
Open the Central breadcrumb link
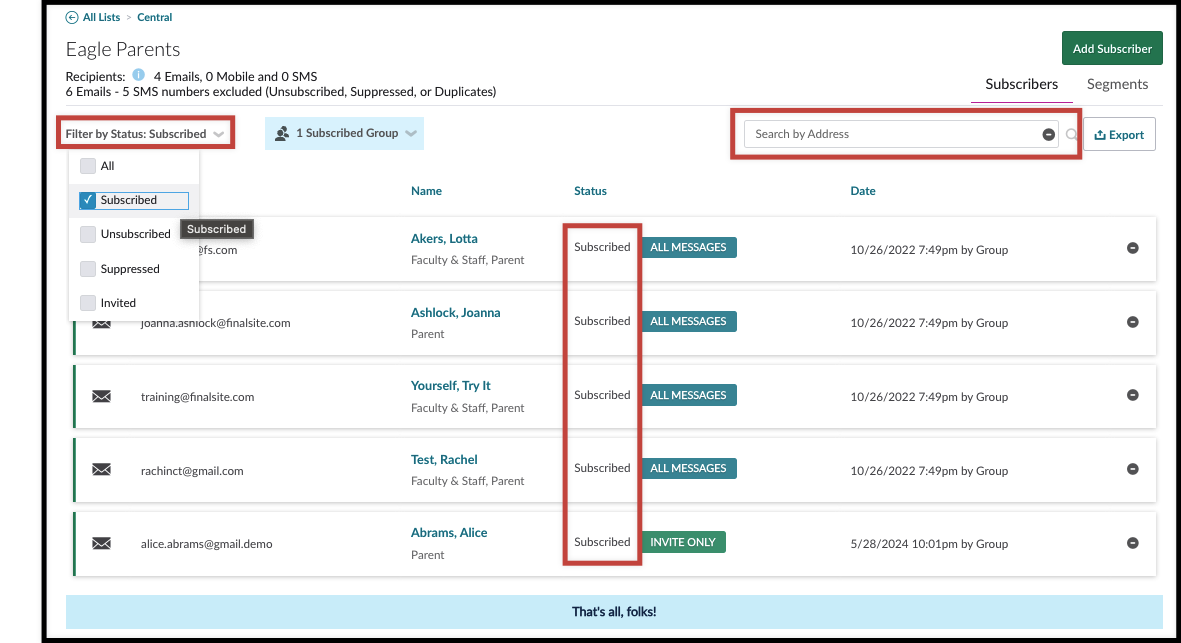pyautogui.click(x=154, y=17)
